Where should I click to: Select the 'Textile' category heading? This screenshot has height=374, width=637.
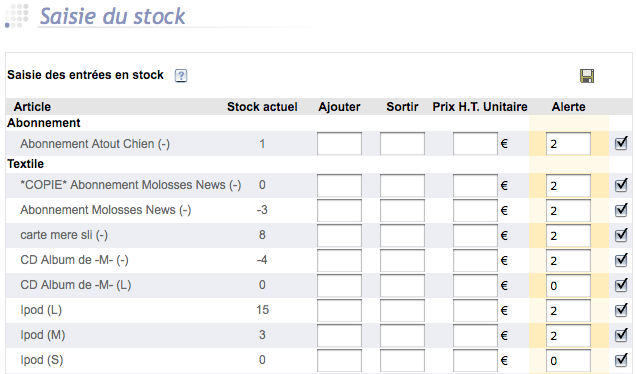pyautogui.click(x=26, y=164)
